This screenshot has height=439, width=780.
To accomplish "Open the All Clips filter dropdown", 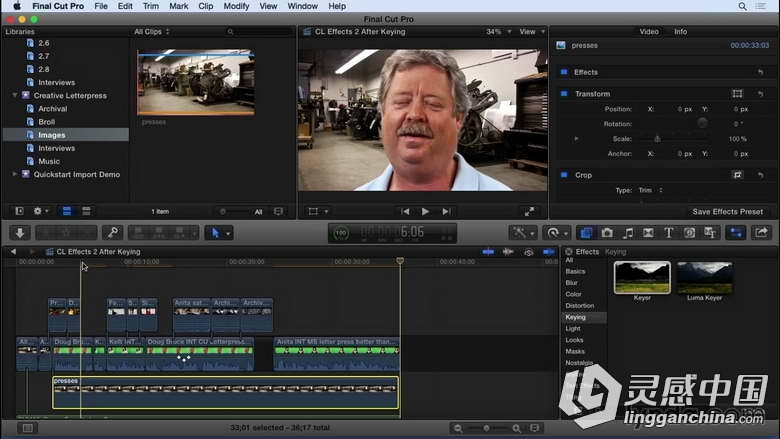I will pos(152,31).
